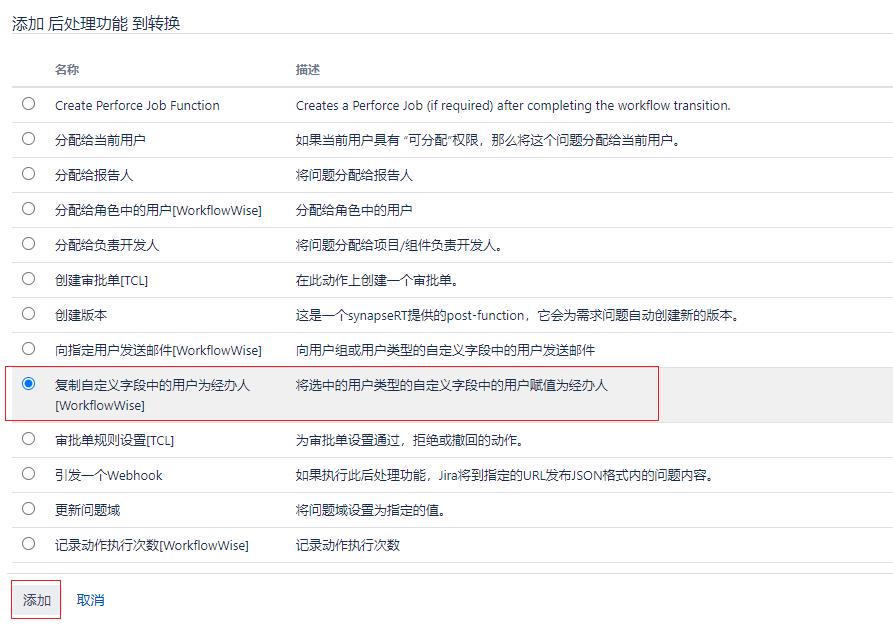Click the 创建版本 name label

coord(81,315)
